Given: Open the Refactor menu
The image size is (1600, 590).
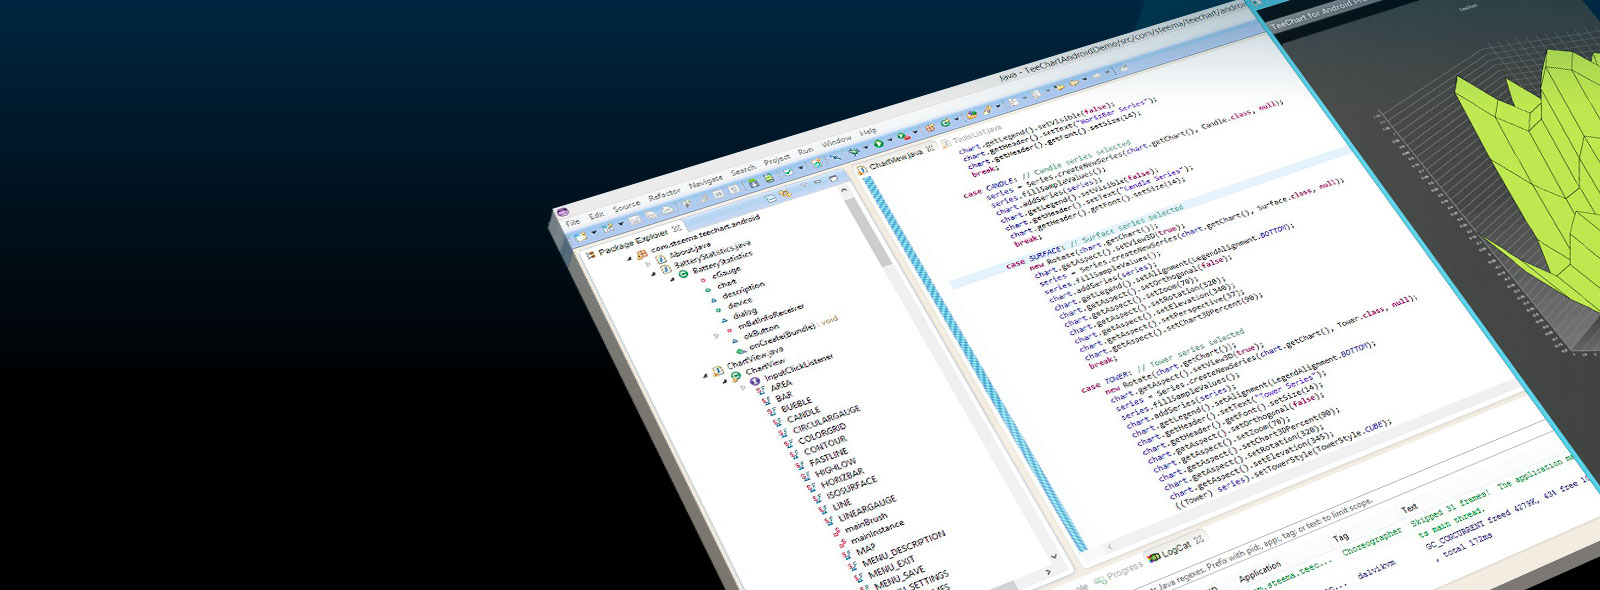Looking at the screenshot, I should click(x=664, y=192).
